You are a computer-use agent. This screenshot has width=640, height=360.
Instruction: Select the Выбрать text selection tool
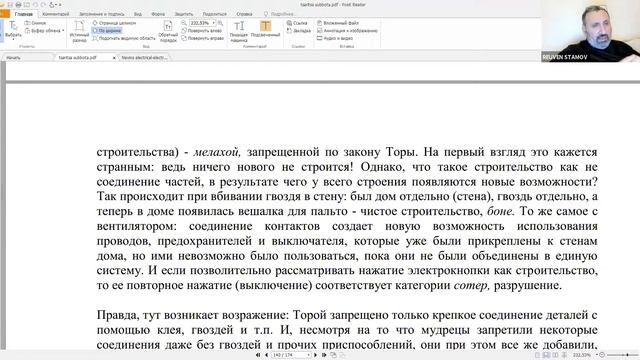[x=13, y=30]
